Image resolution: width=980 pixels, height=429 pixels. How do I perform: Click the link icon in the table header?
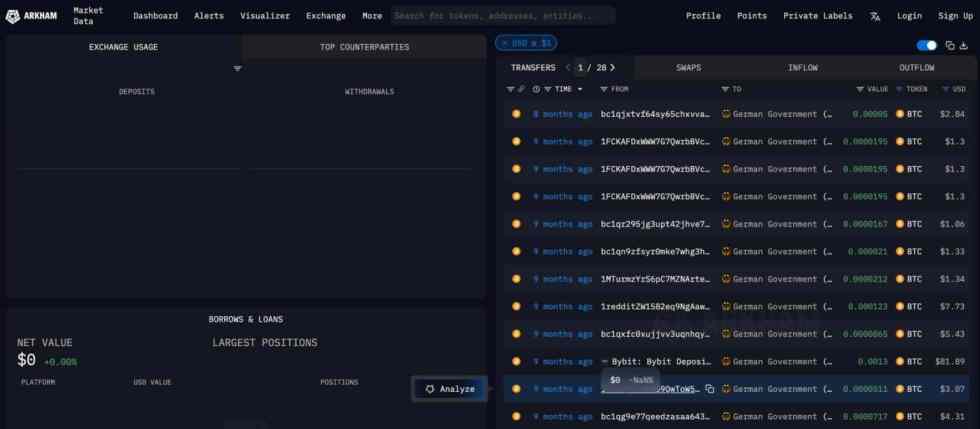click(x=520, y=89)
